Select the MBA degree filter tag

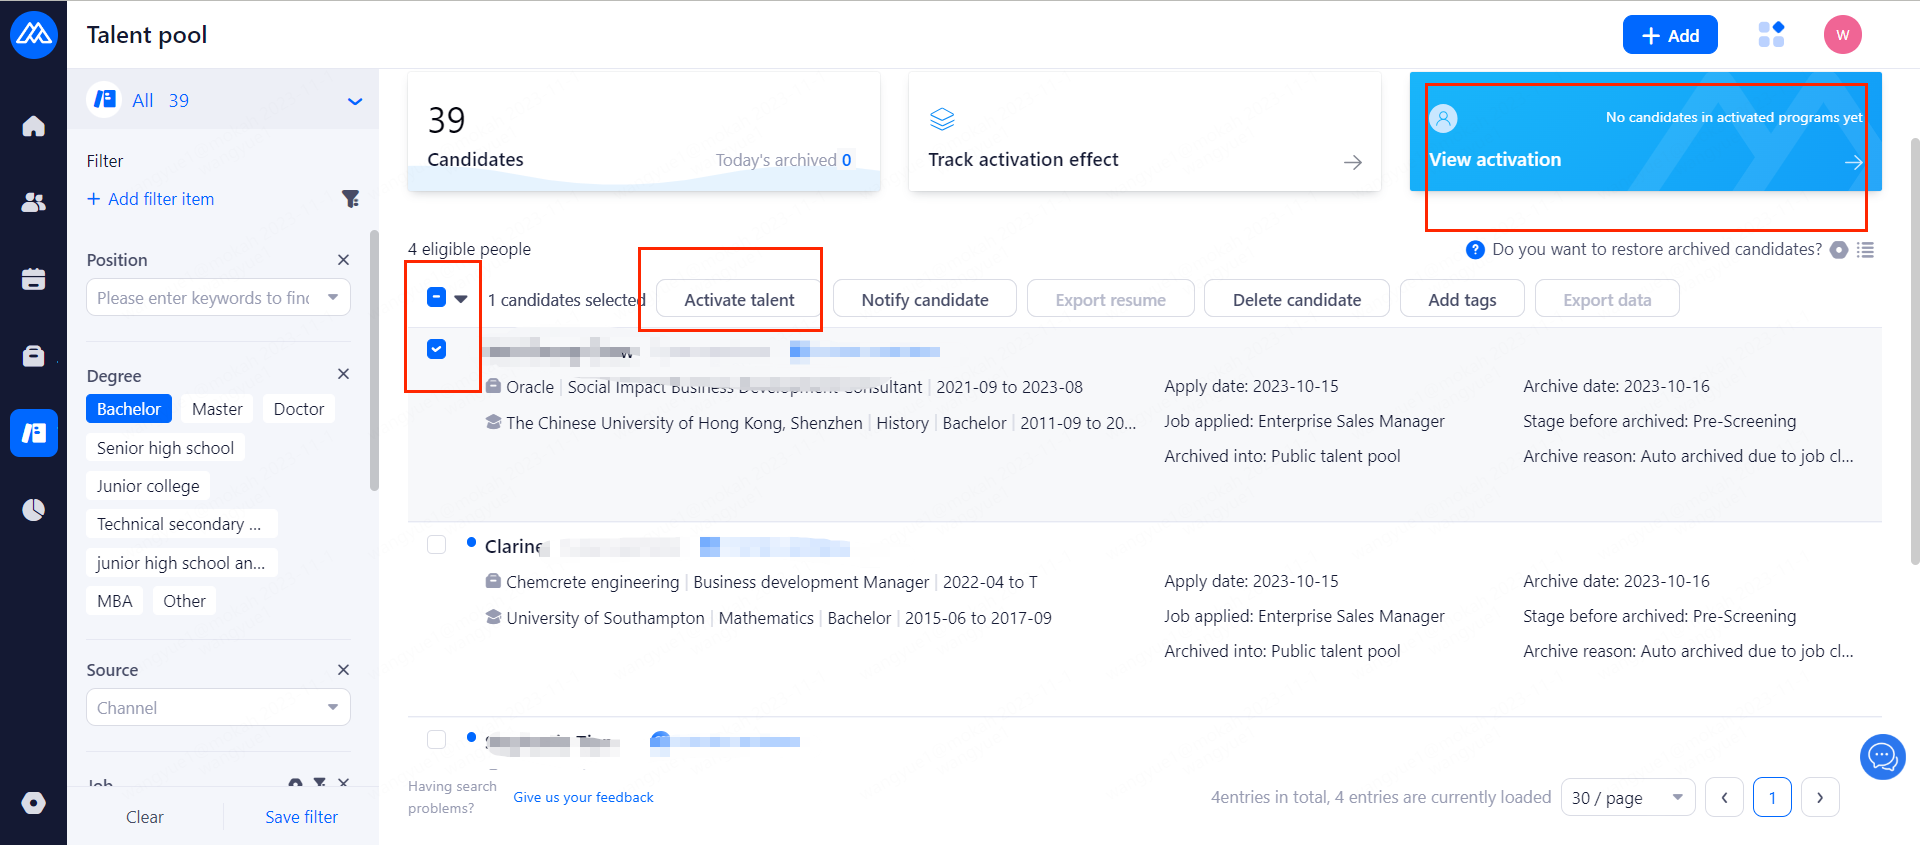(x=115, y=601)
